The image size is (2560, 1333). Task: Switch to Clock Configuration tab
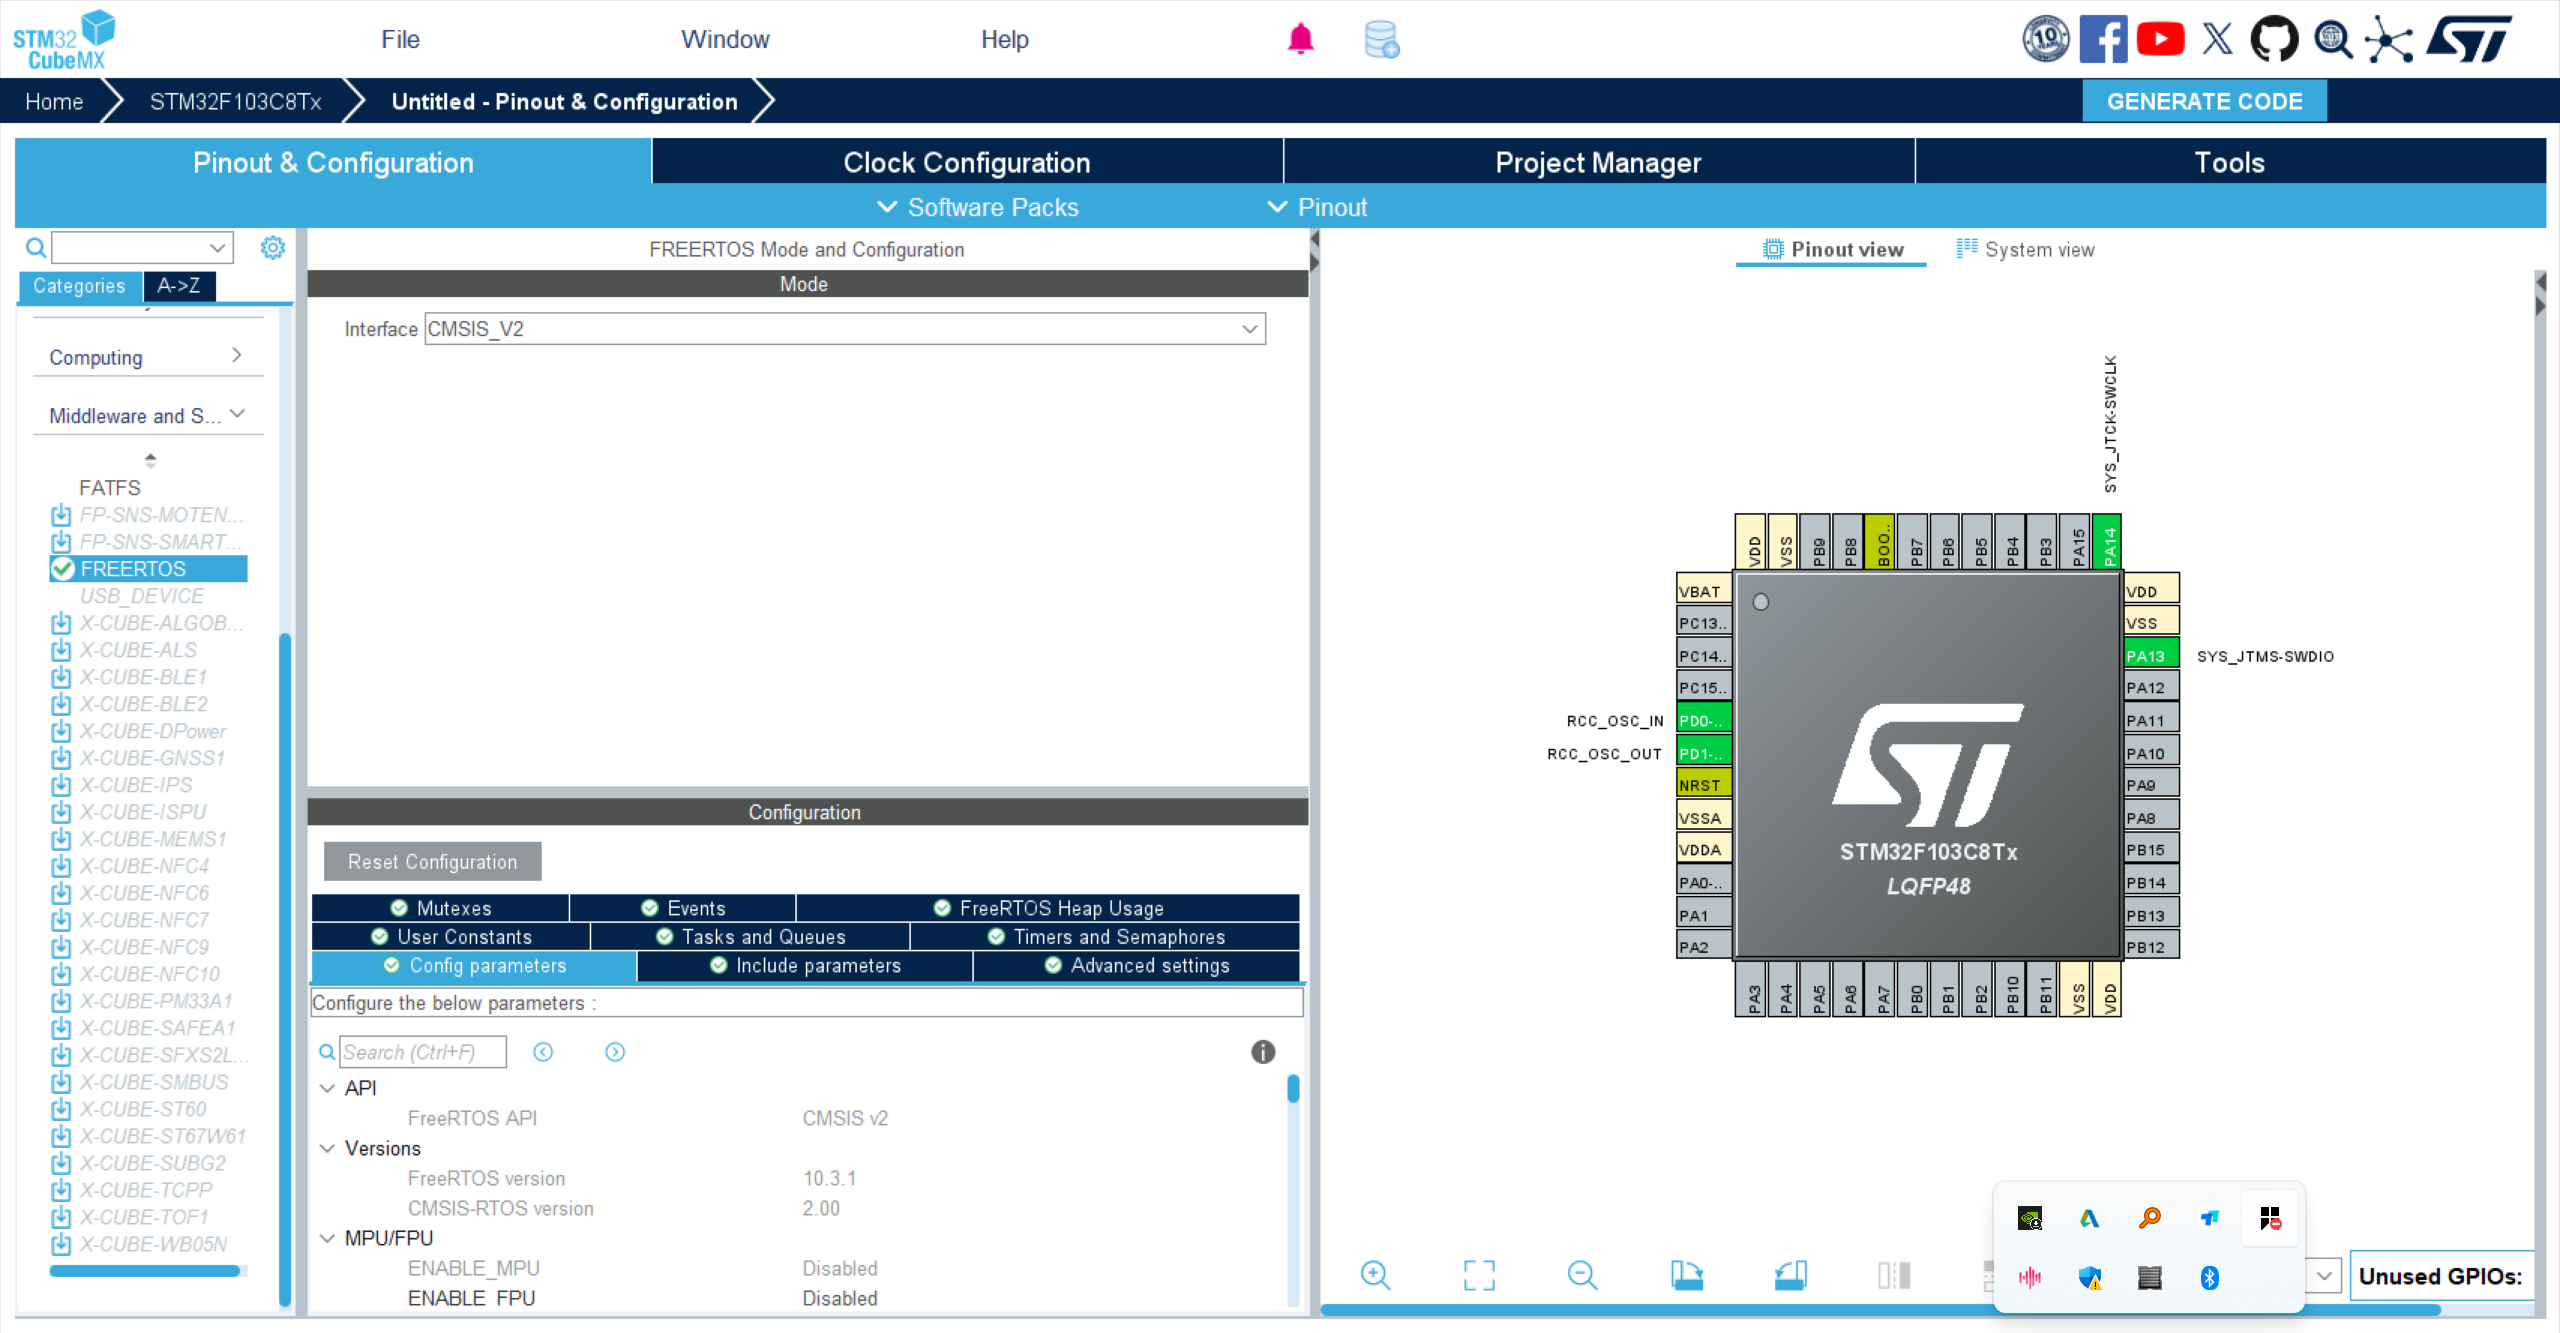[x=966, y=162]
